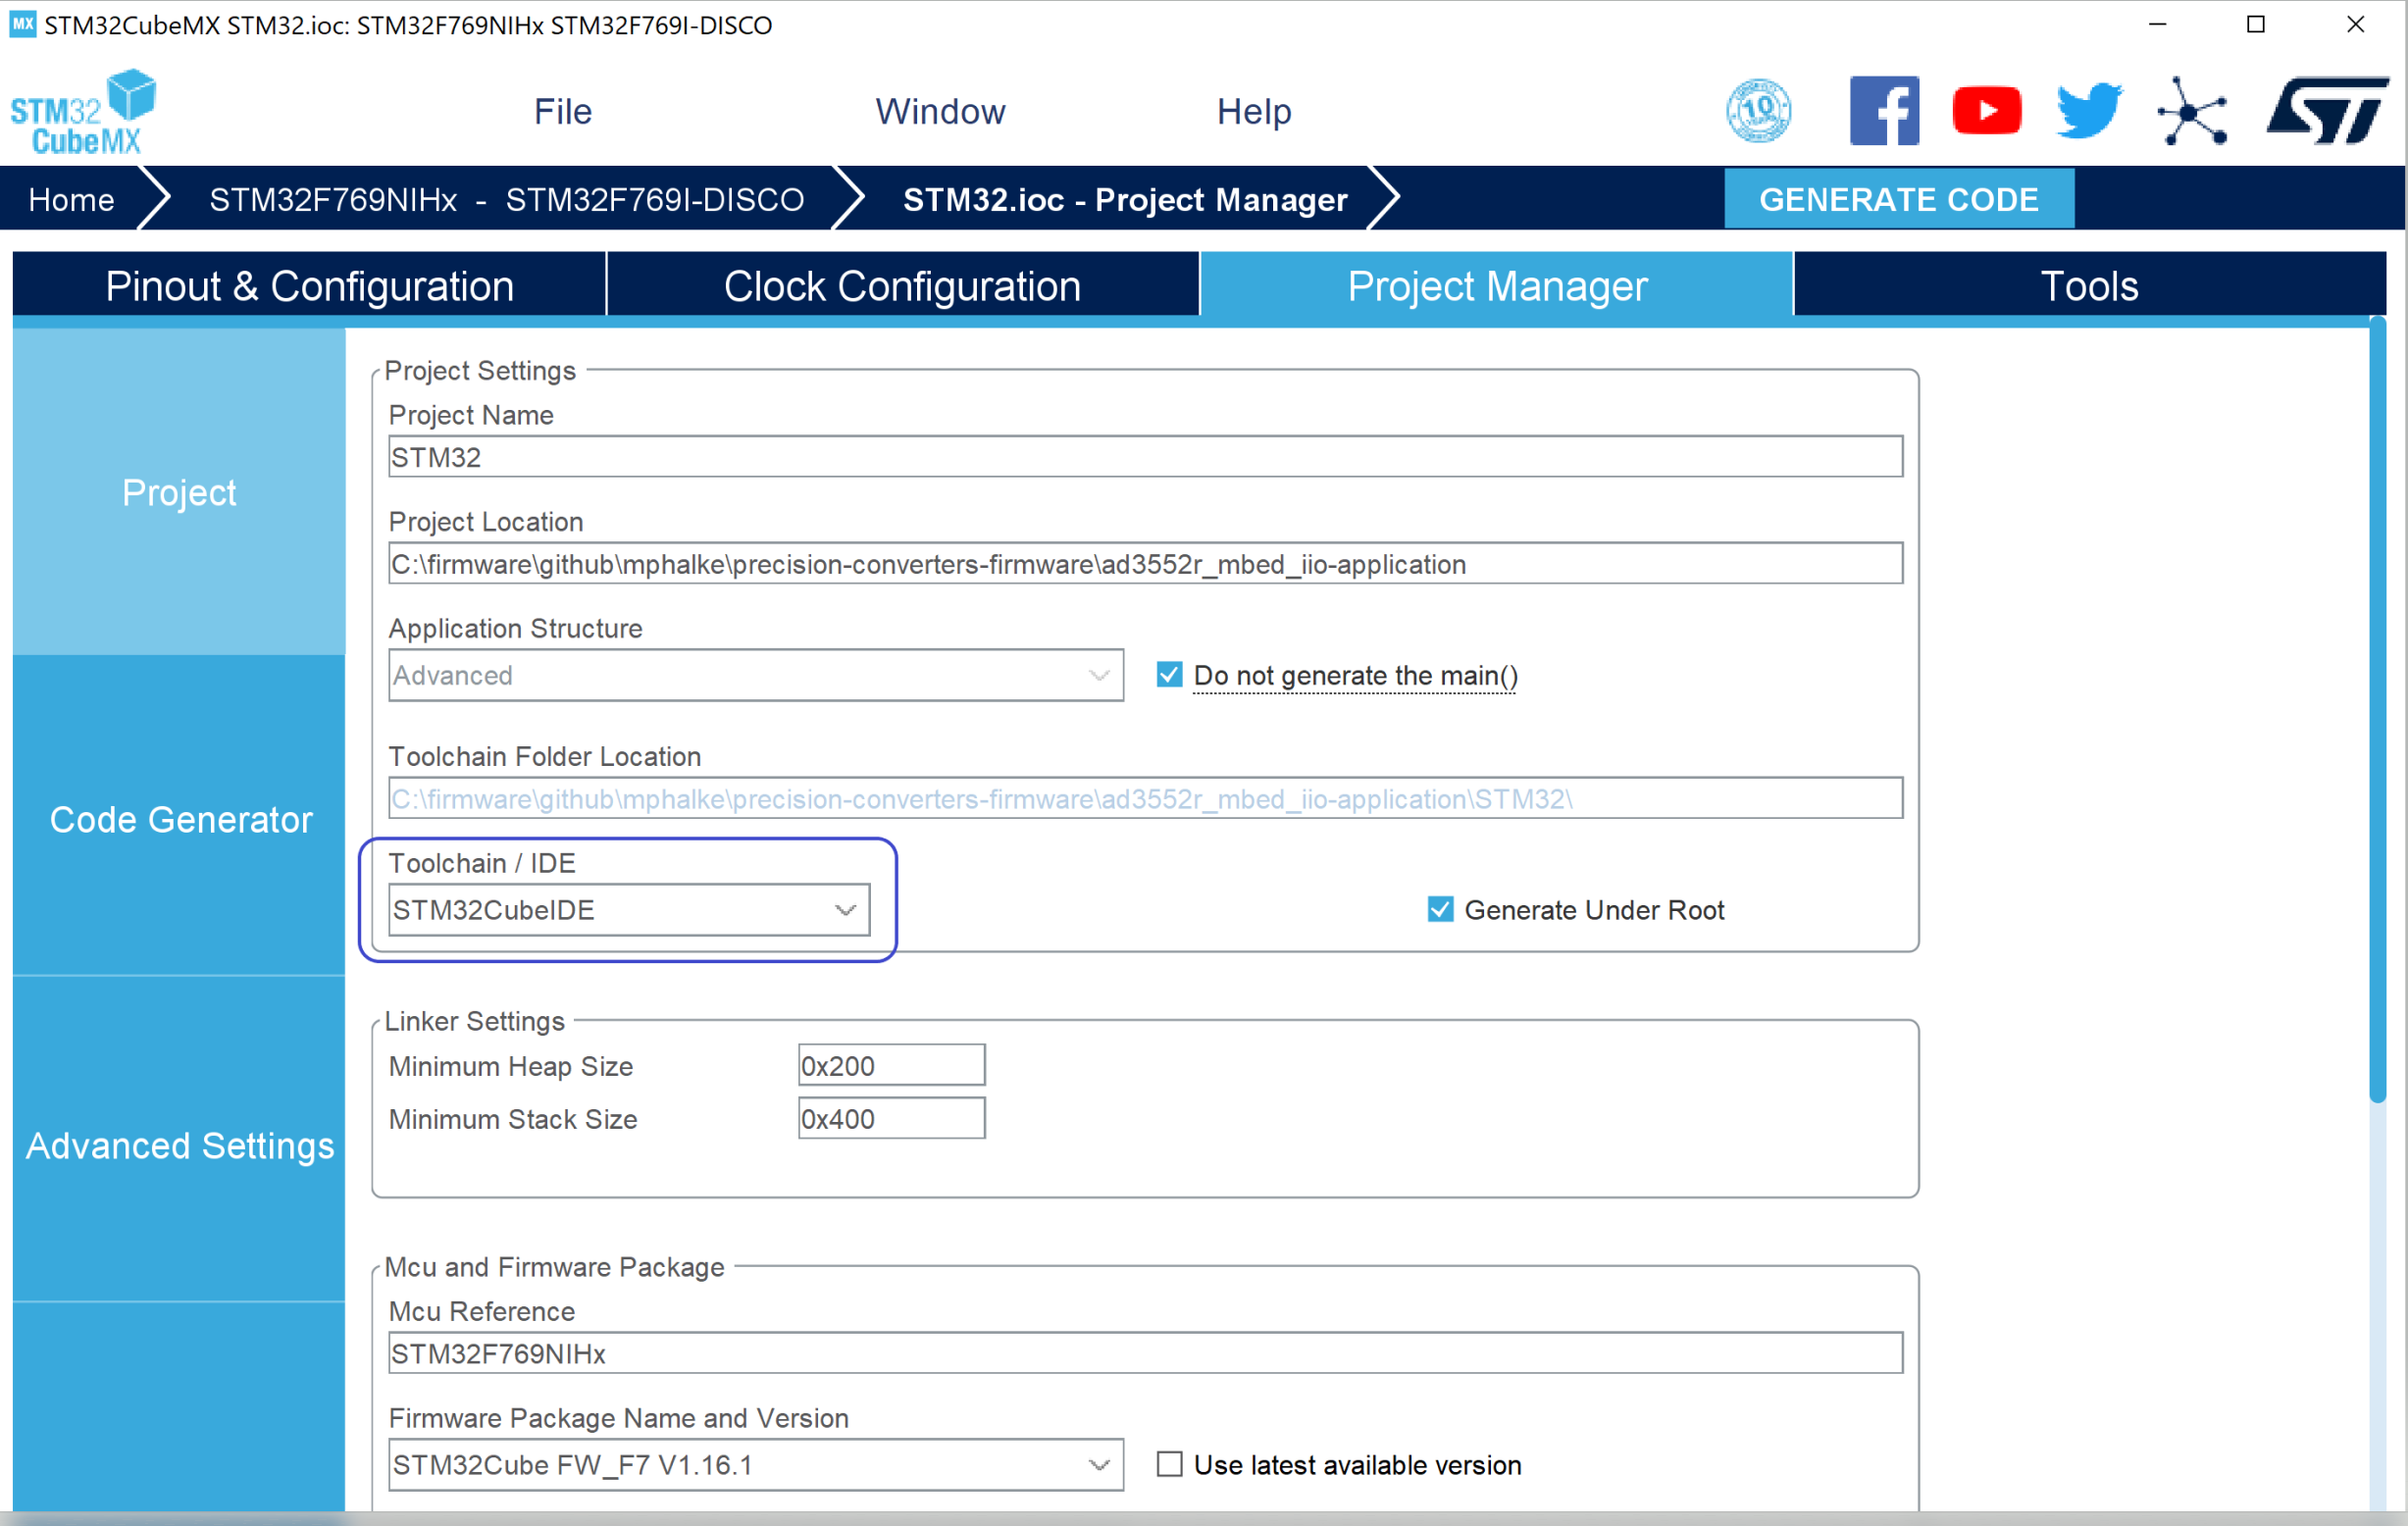The image size is (2408, 1526).
Task: Open the Twitter bird icon link
Action: pyautogui.click(x=2089, y=110)
